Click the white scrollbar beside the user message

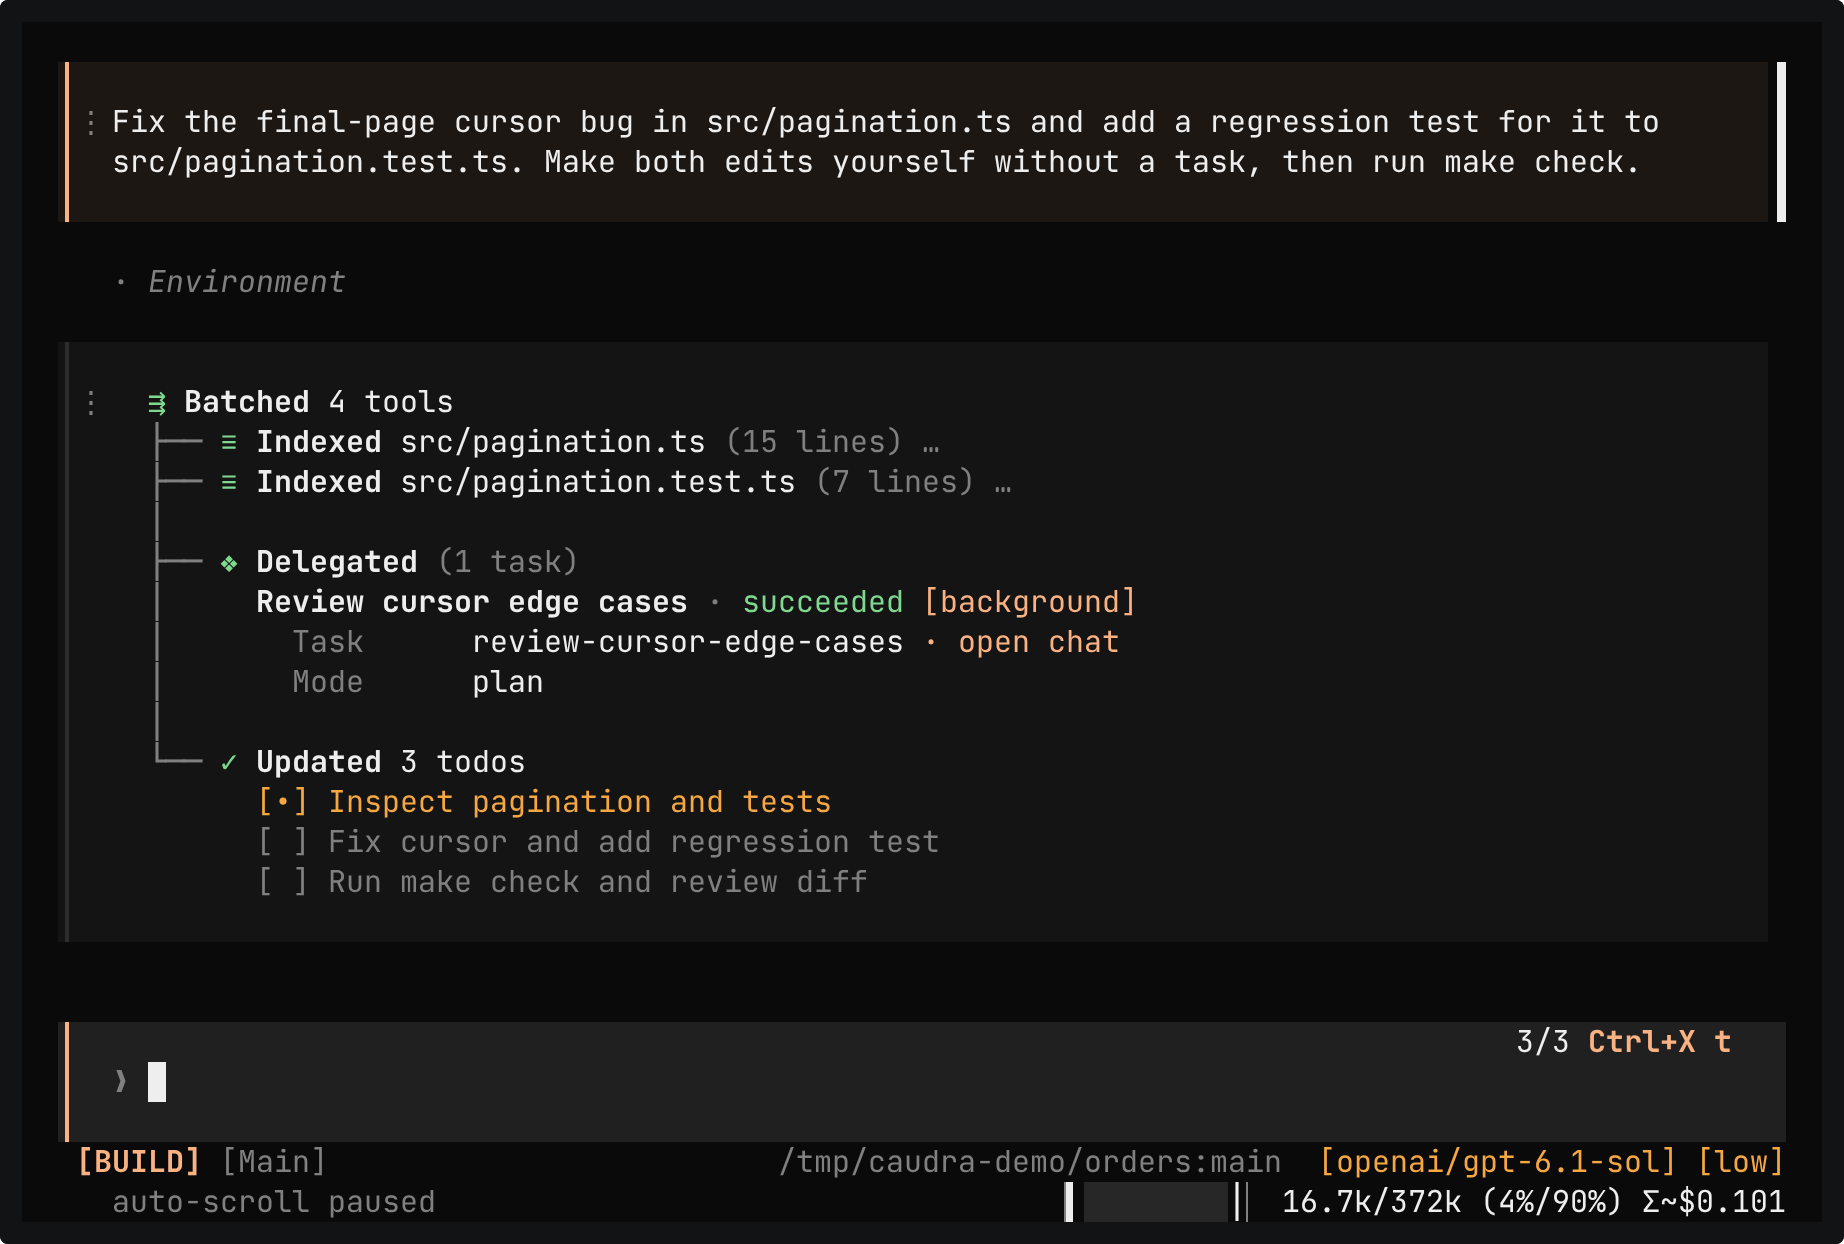click(1781, 142)
